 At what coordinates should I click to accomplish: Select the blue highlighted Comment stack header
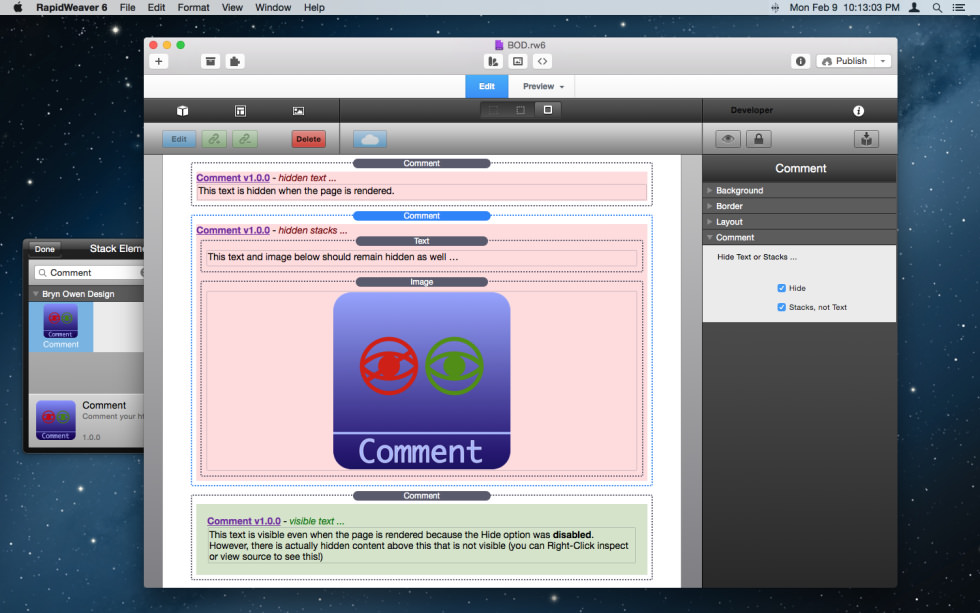[421, 216]
